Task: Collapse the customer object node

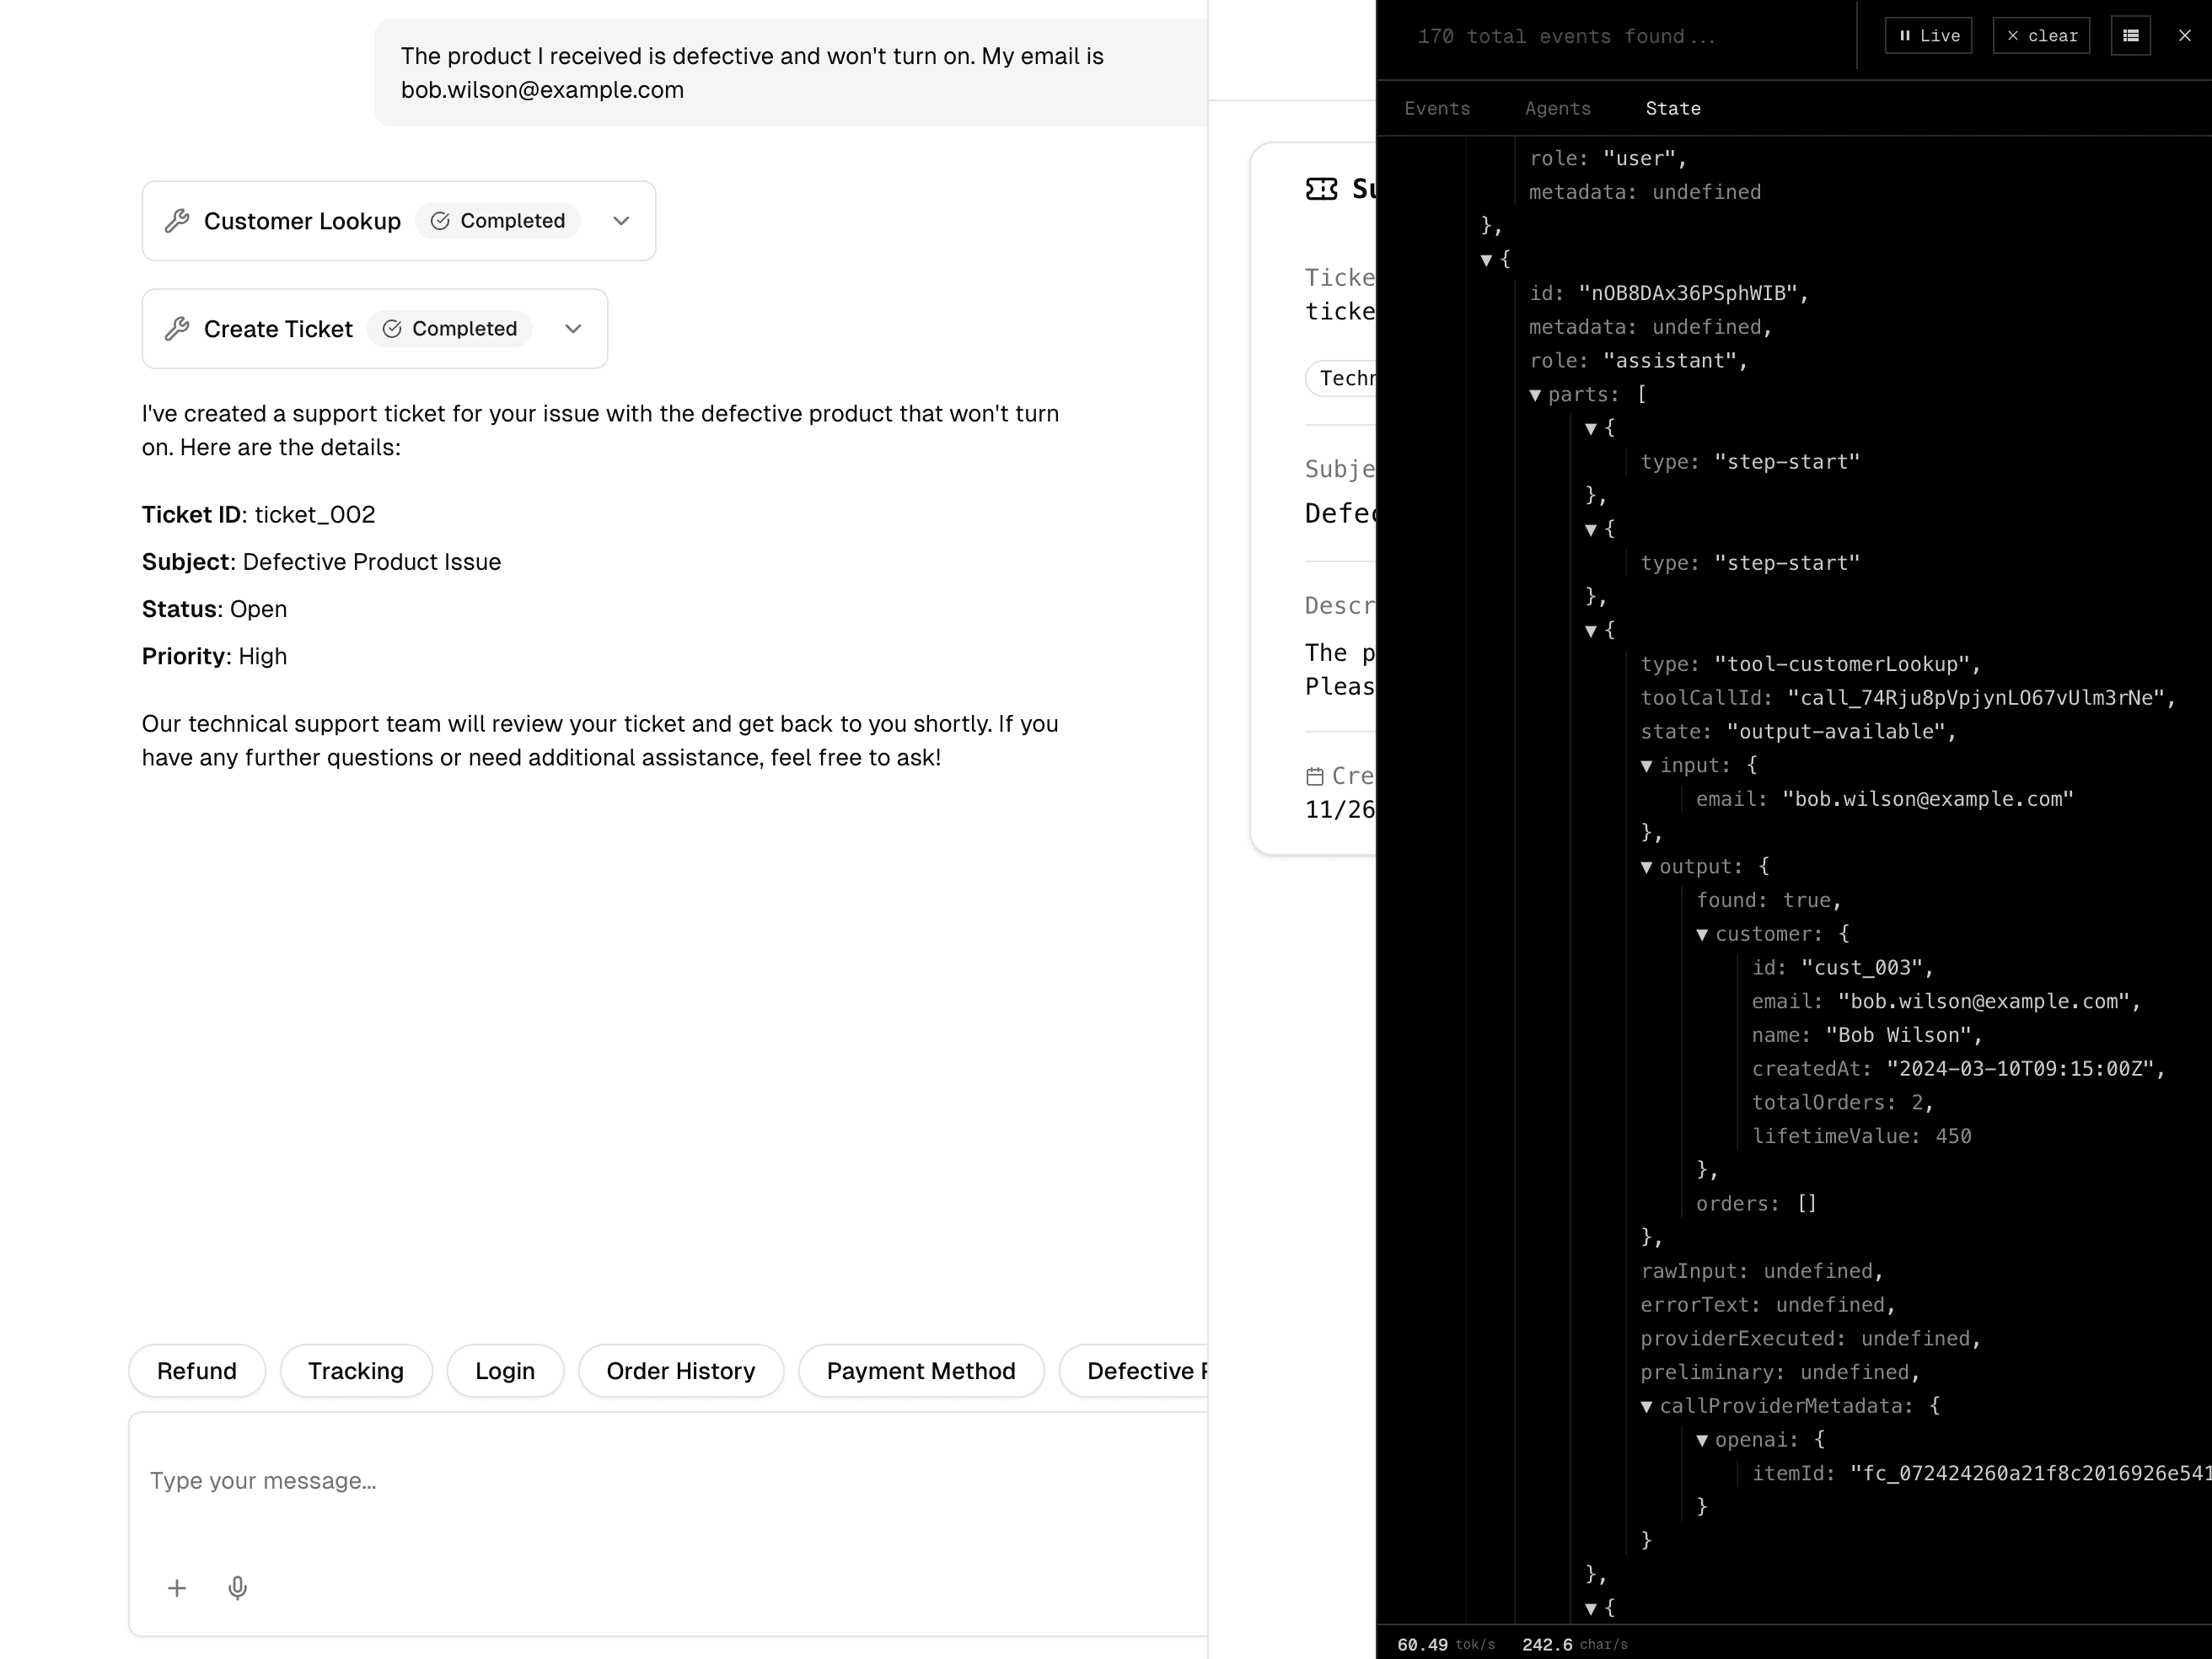Action: [x=1702, y=935]
